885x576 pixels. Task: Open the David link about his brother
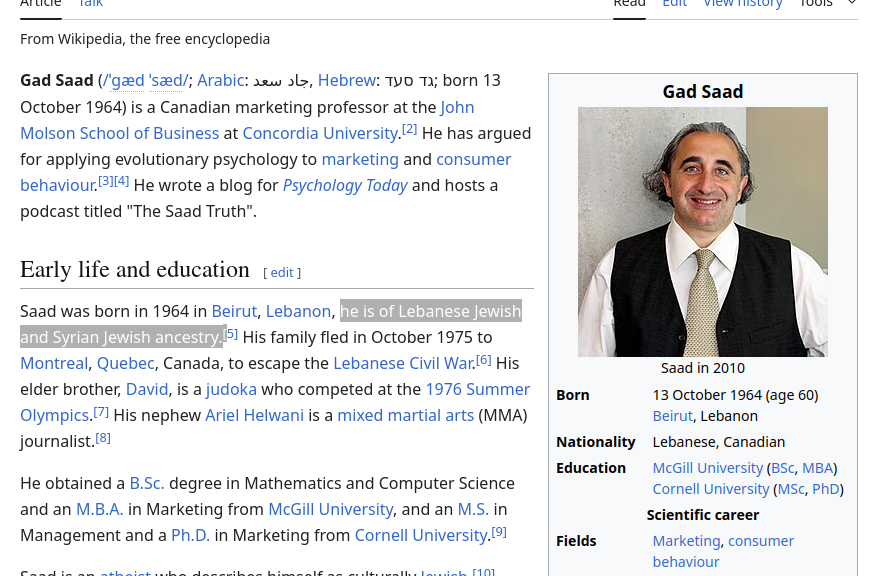click(x=147, y=389)
